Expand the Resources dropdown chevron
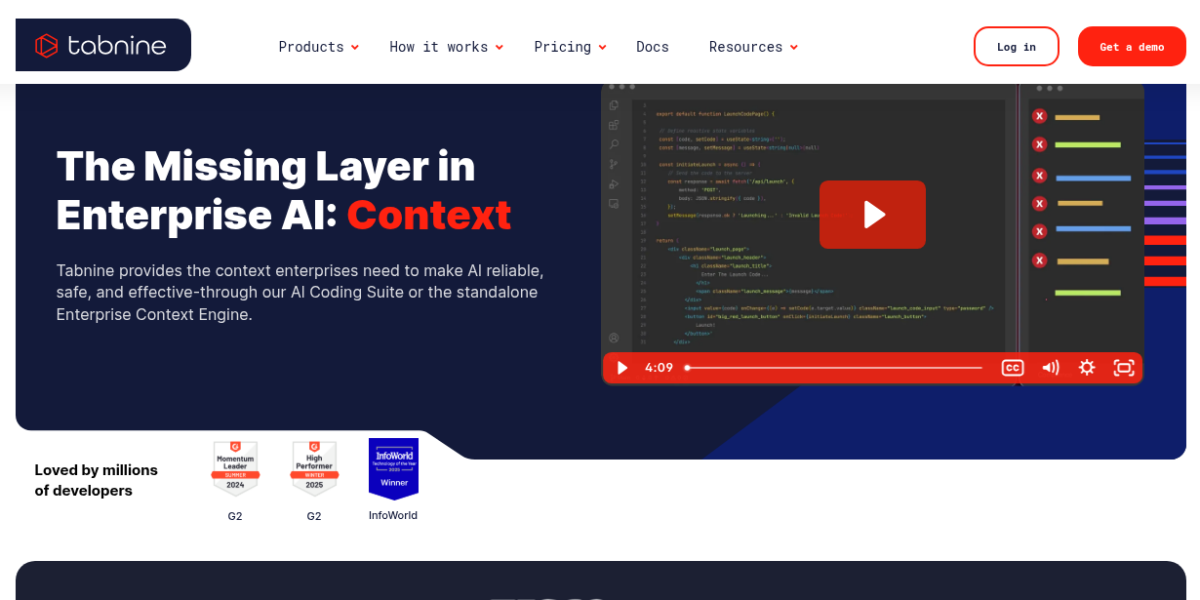 794,47
